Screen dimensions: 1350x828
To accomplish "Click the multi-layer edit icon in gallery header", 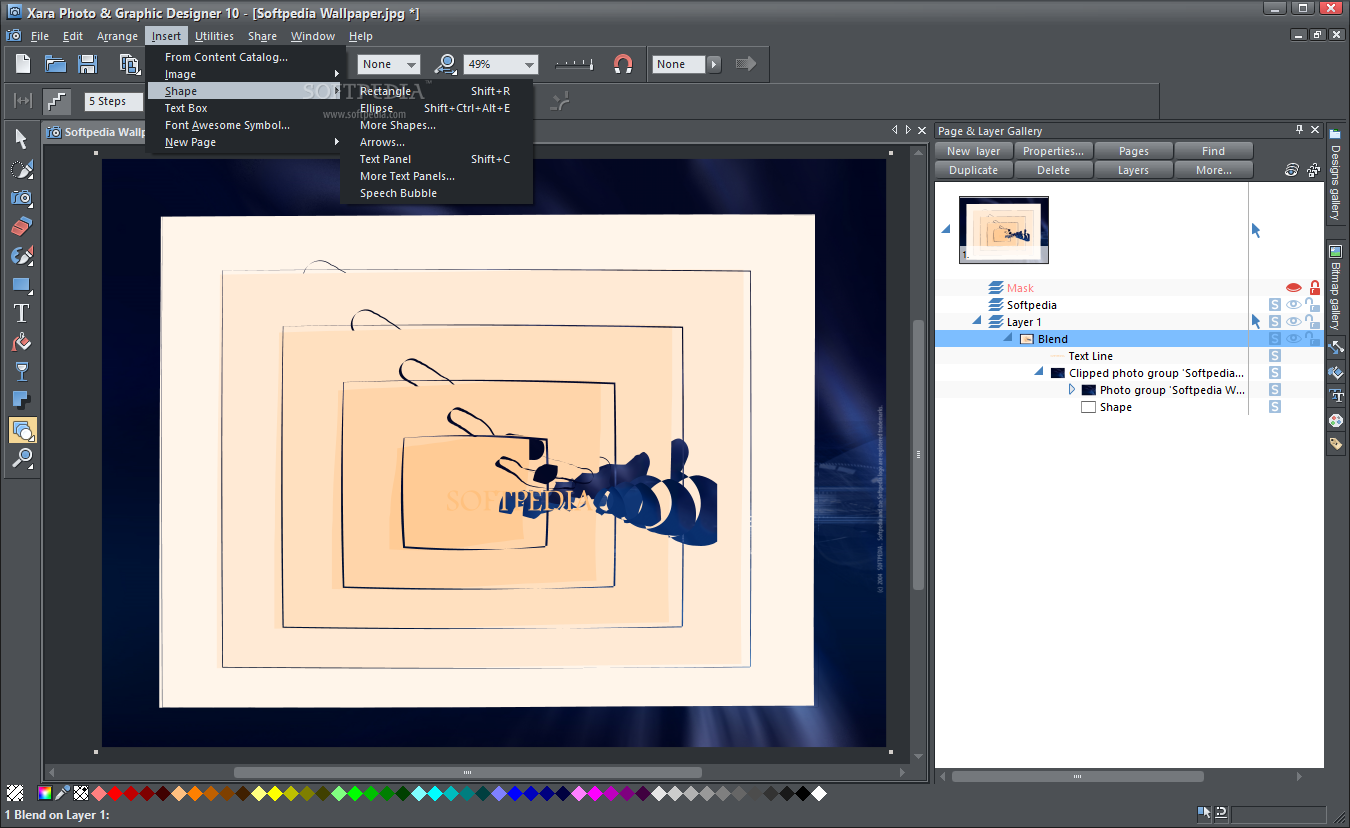I will (x=1313, y=170).
